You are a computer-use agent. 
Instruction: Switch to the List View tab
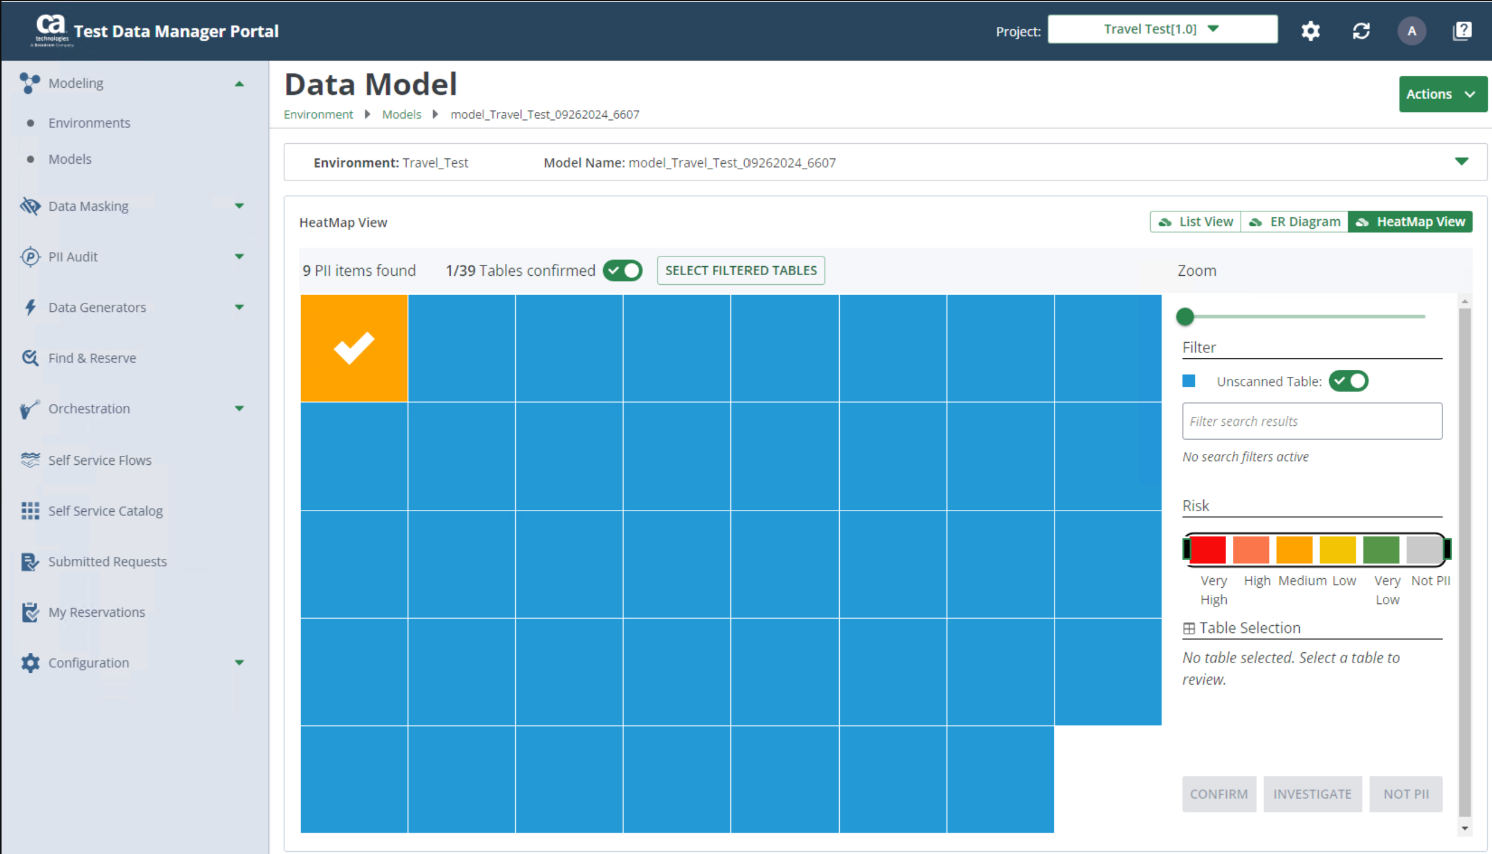pos(1195,222)
